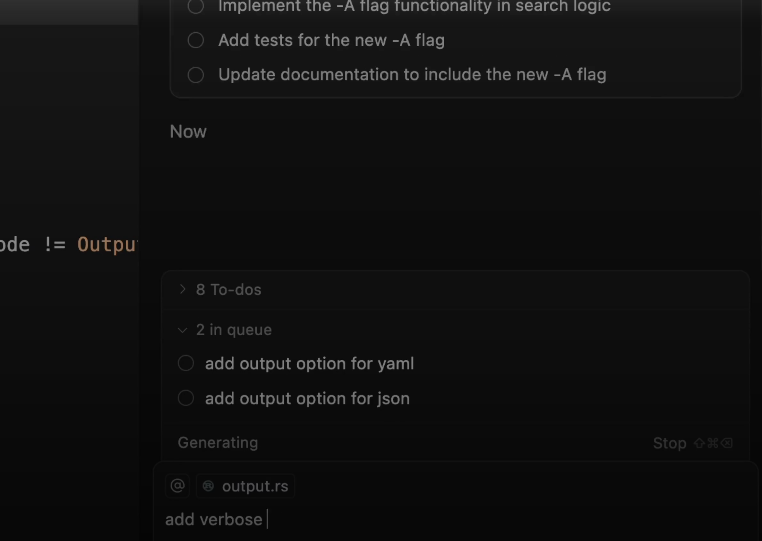Click the 'Now' timestamp label

188,132
